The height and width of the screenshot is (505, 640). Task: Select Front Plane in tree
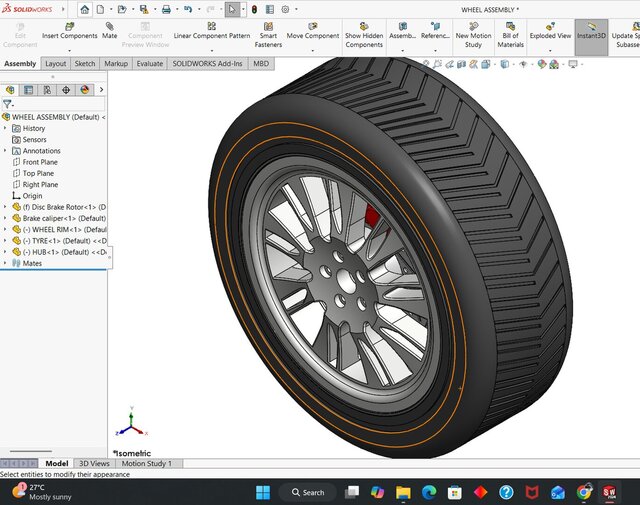(x=35, y=162)
